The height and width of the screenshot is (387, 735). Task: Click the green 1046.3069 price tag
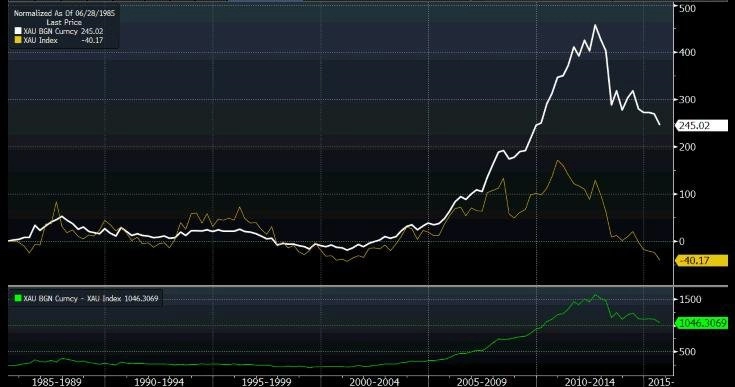(701, 323)
